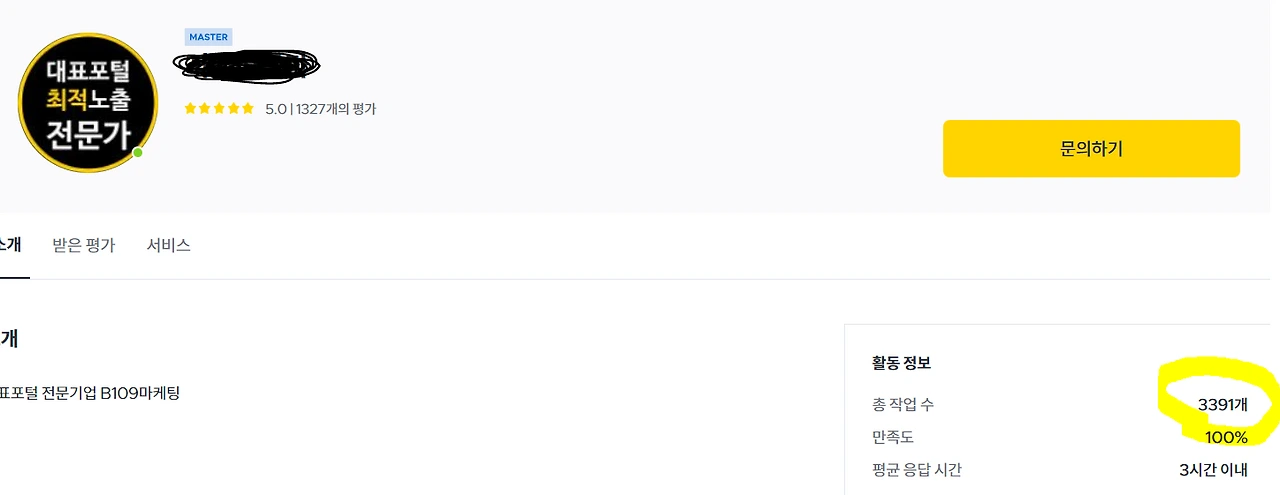1280x495 pixels.
Task: Click the second rating star
Action: point(205,109)
